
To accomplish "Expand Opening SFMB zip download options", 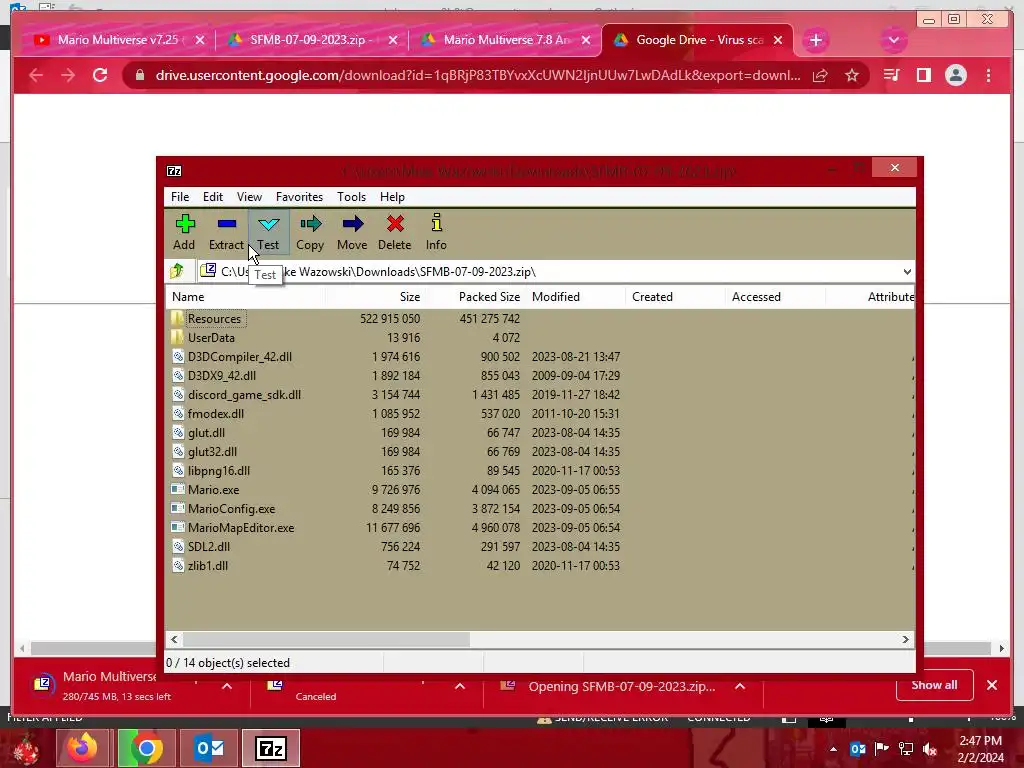I will (740, 686).
